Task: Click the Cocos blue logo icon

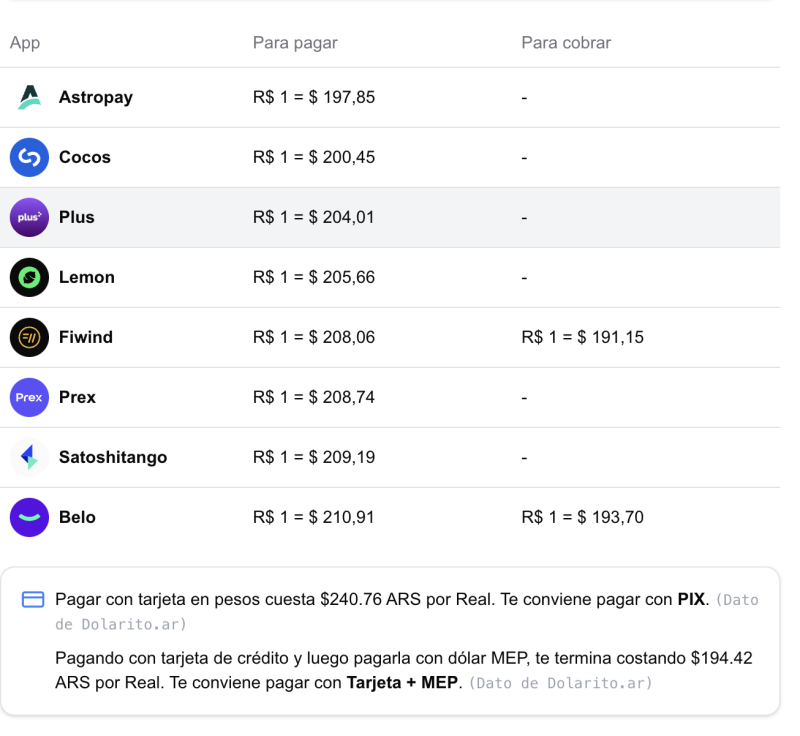Action: (x=29, y=157)
